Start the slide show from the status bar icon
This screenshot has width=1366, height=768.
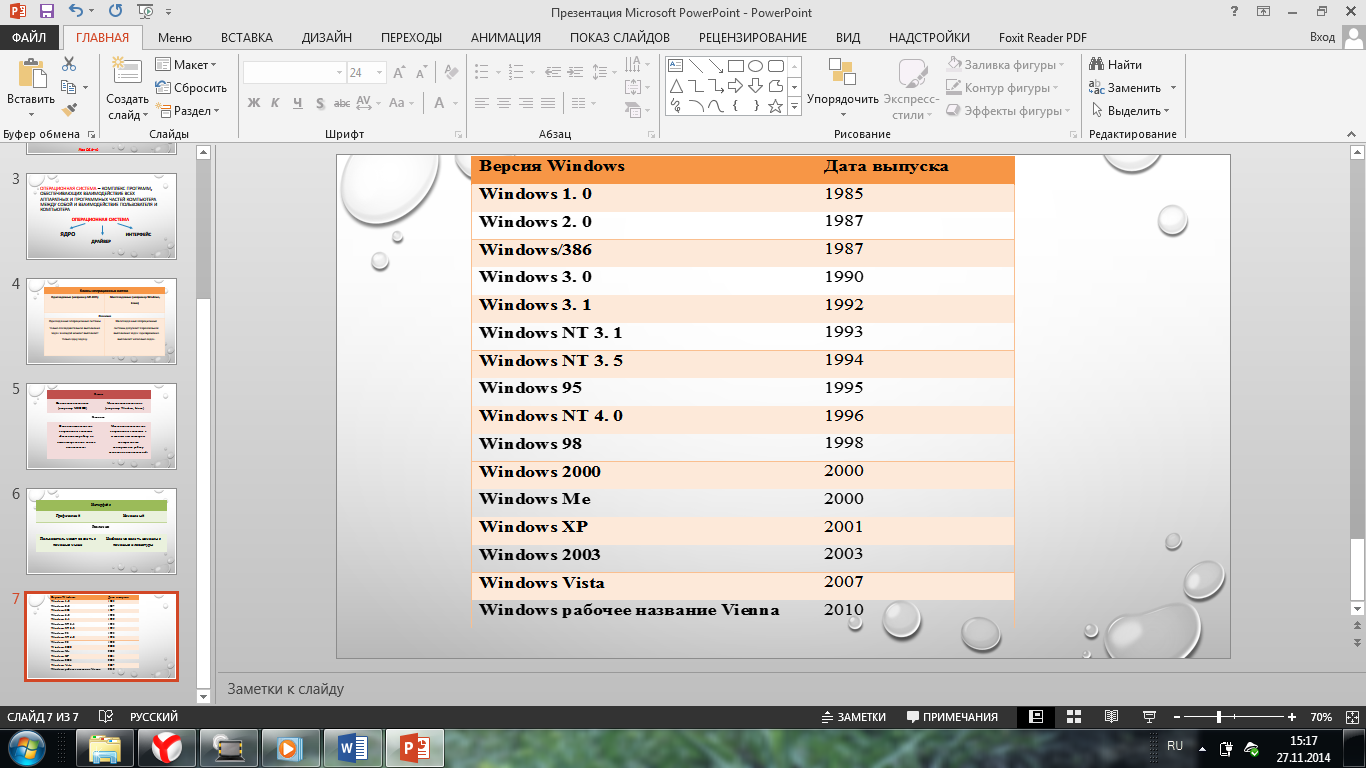1149,717
